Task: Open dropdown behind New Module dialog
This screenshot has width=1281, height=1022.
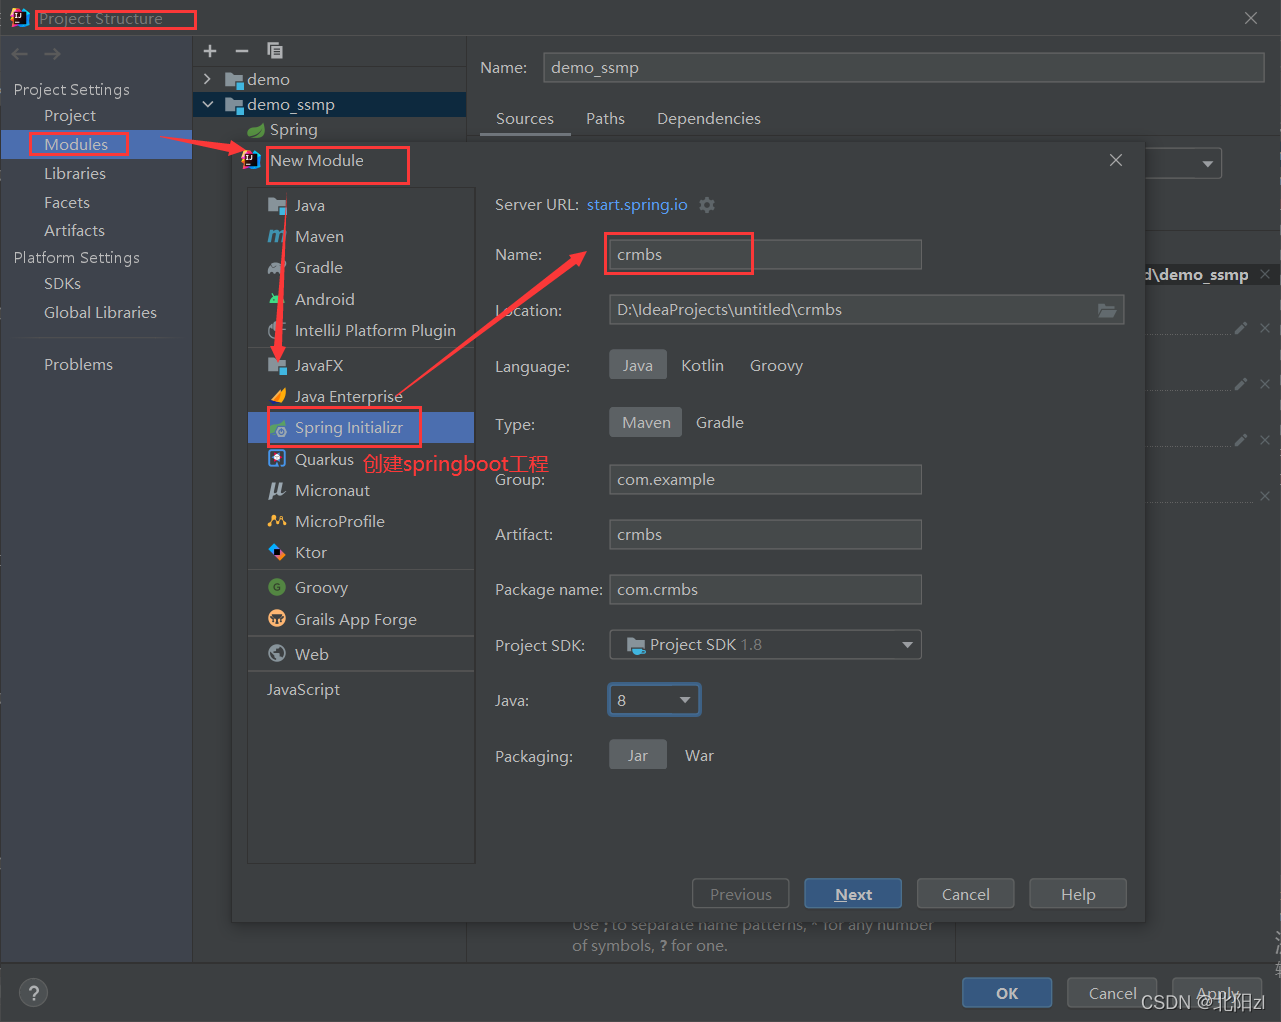Action: pyautogui.click(x=1207, y=163)
